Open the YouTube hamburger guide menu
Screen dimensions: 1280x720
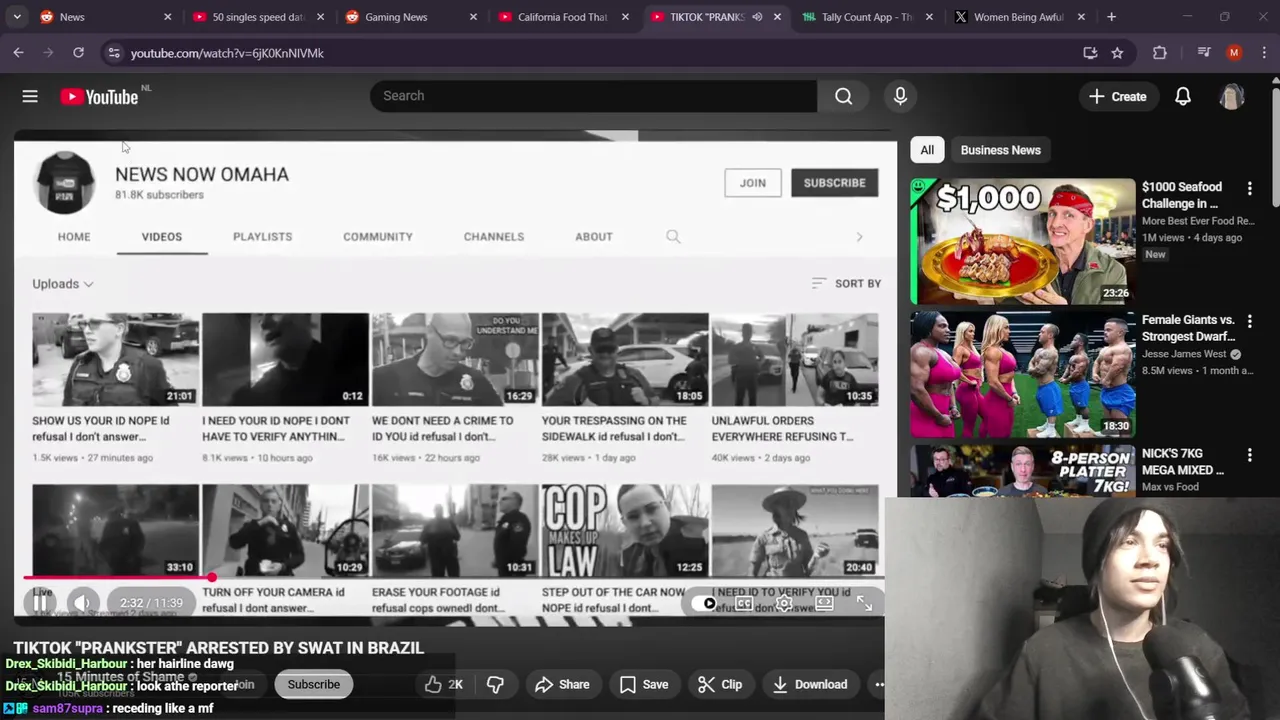click(x=30, y=96)
